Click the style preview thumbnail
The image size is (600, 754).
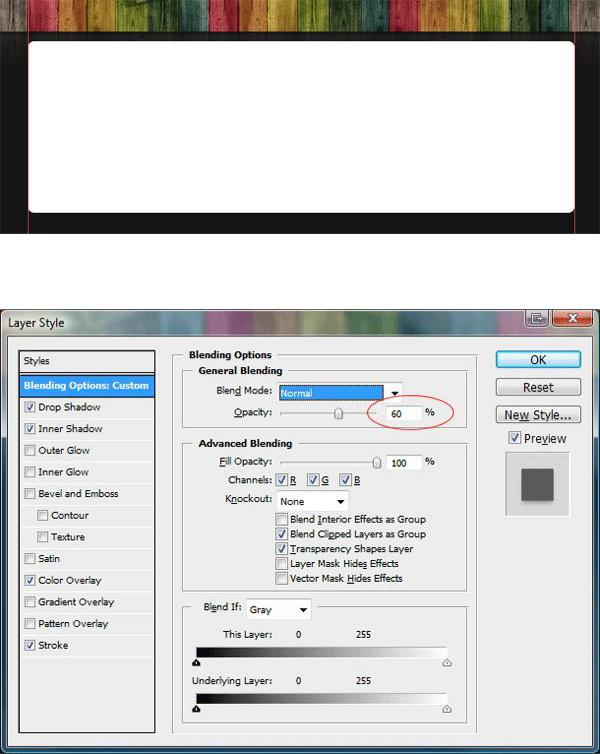537,484
